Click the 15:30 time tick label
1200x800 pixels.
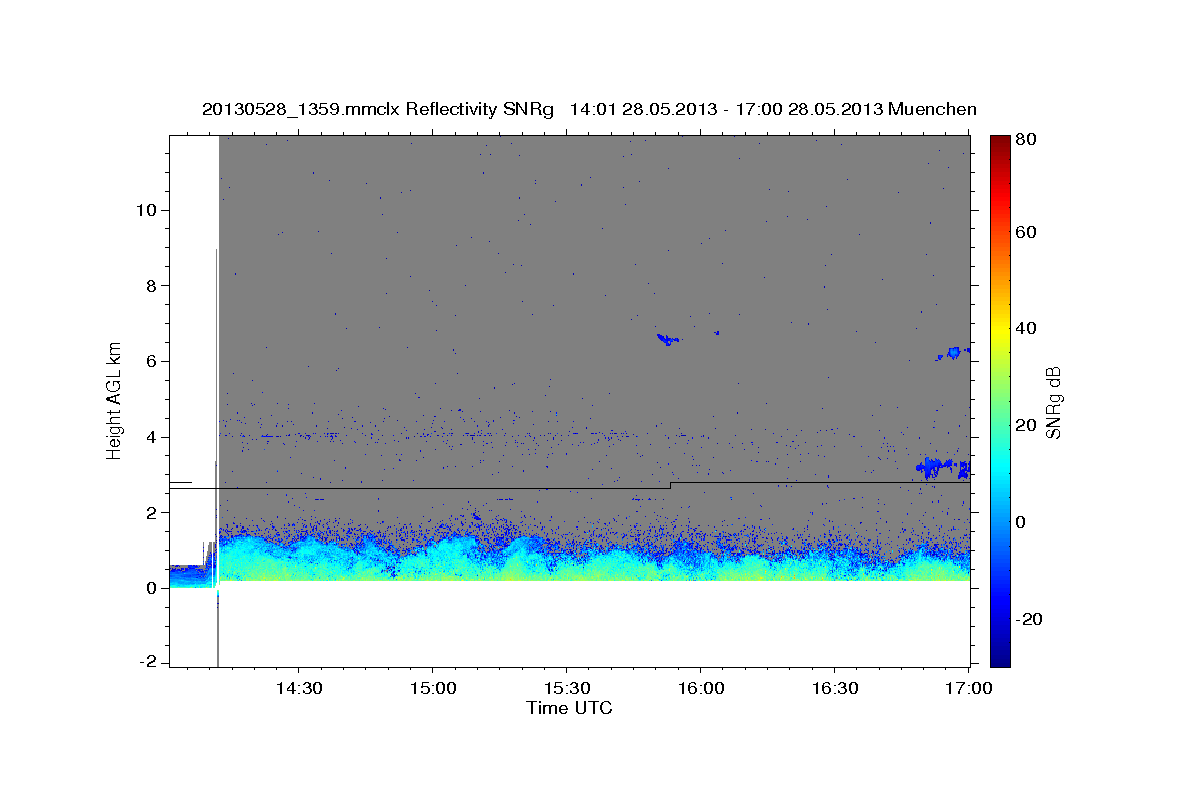tap(567, 689)
